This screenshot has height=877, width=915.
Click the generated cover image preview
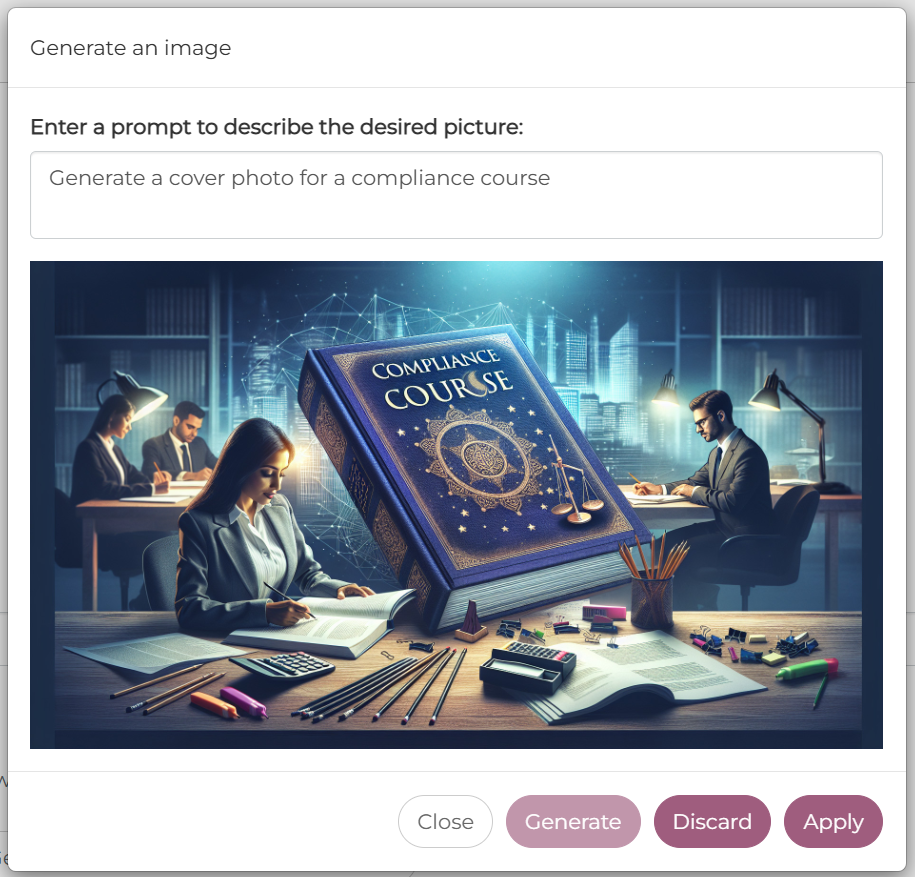456,505
